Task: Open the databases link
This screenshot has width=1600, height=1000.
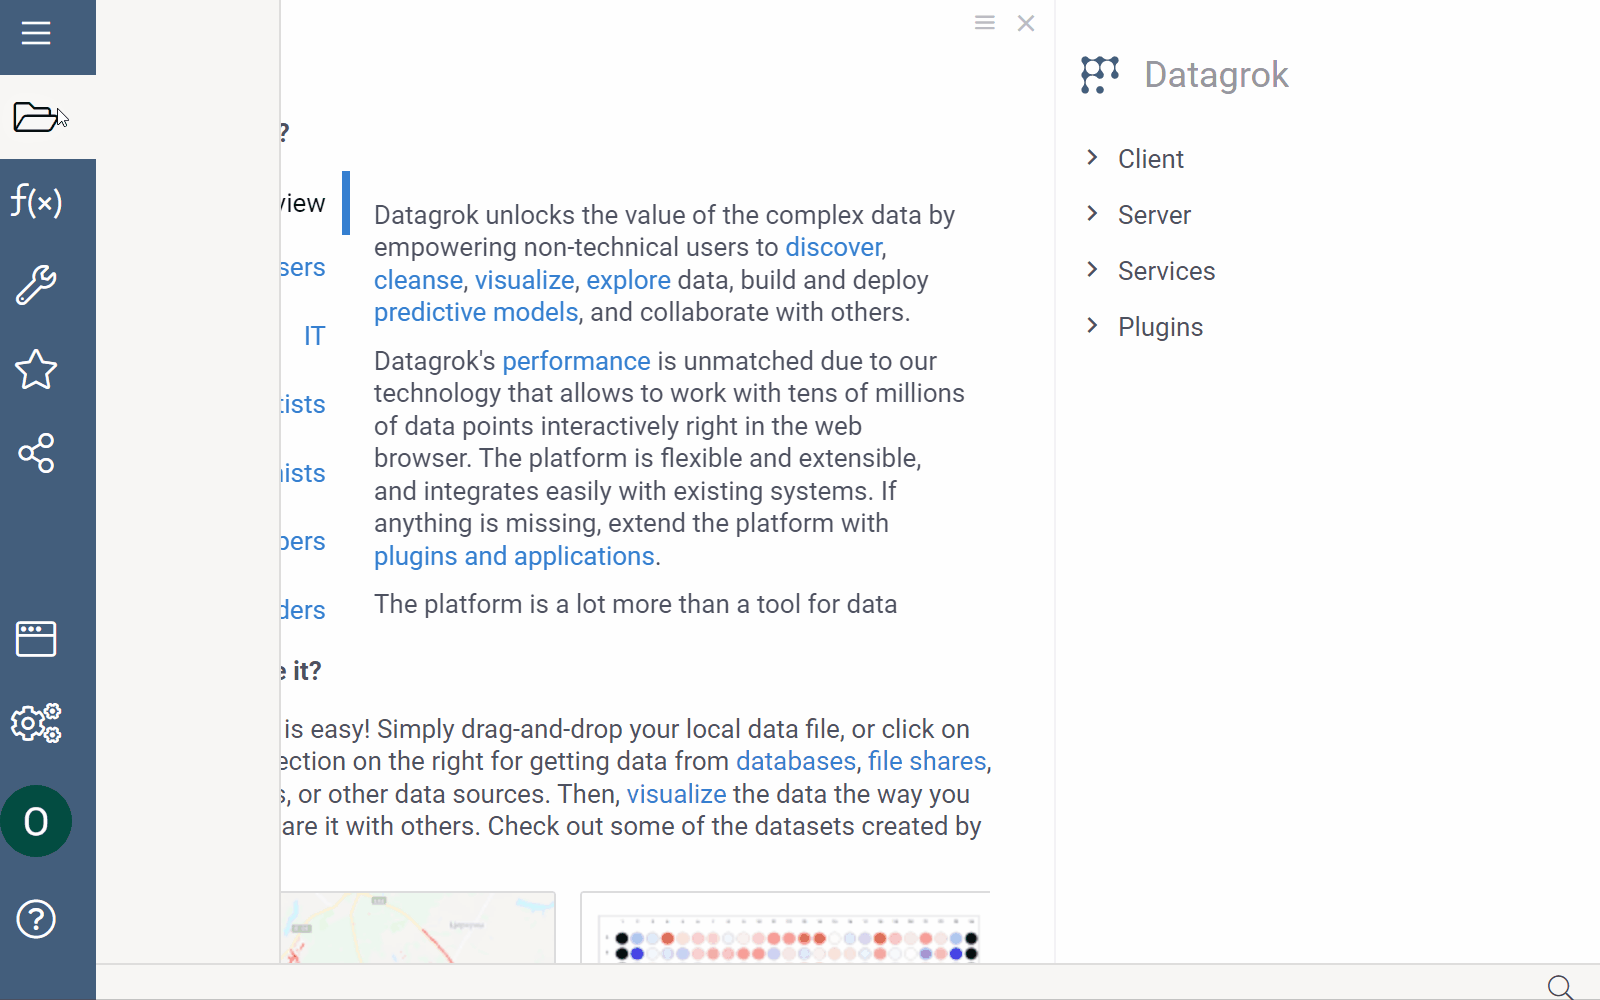Action: click(795, 760)
